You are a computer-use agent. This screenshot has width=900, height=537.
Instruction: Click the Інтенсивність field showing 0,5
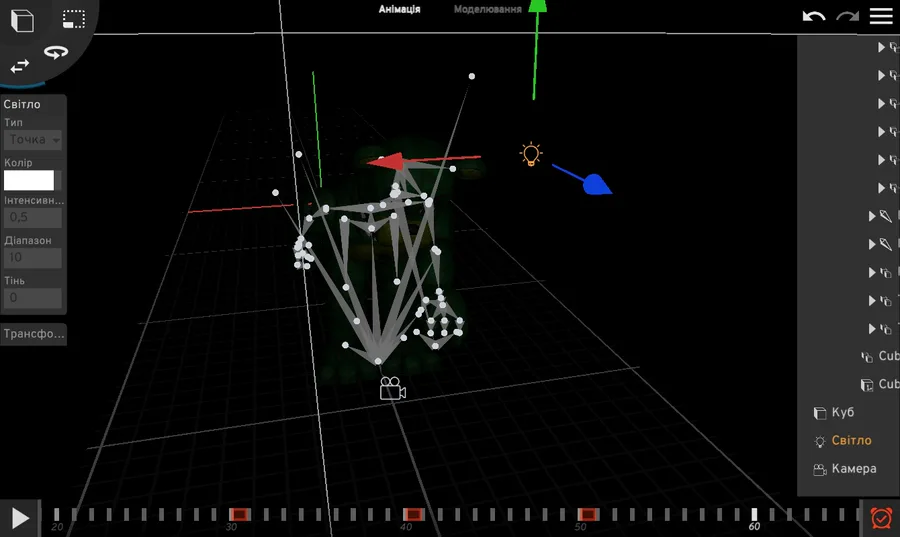point(33,217)
